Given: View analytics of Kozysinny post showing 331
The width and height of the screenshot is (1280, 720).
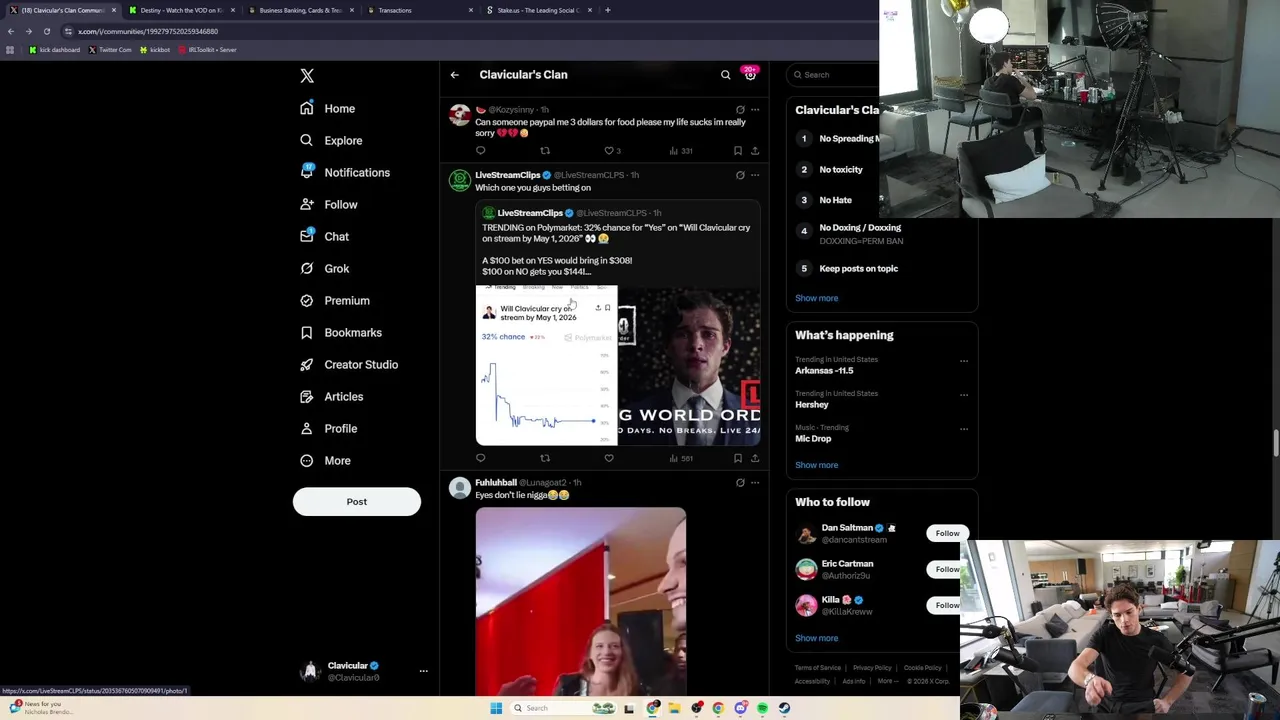Looking at the screenshot, I should (681, 151).
